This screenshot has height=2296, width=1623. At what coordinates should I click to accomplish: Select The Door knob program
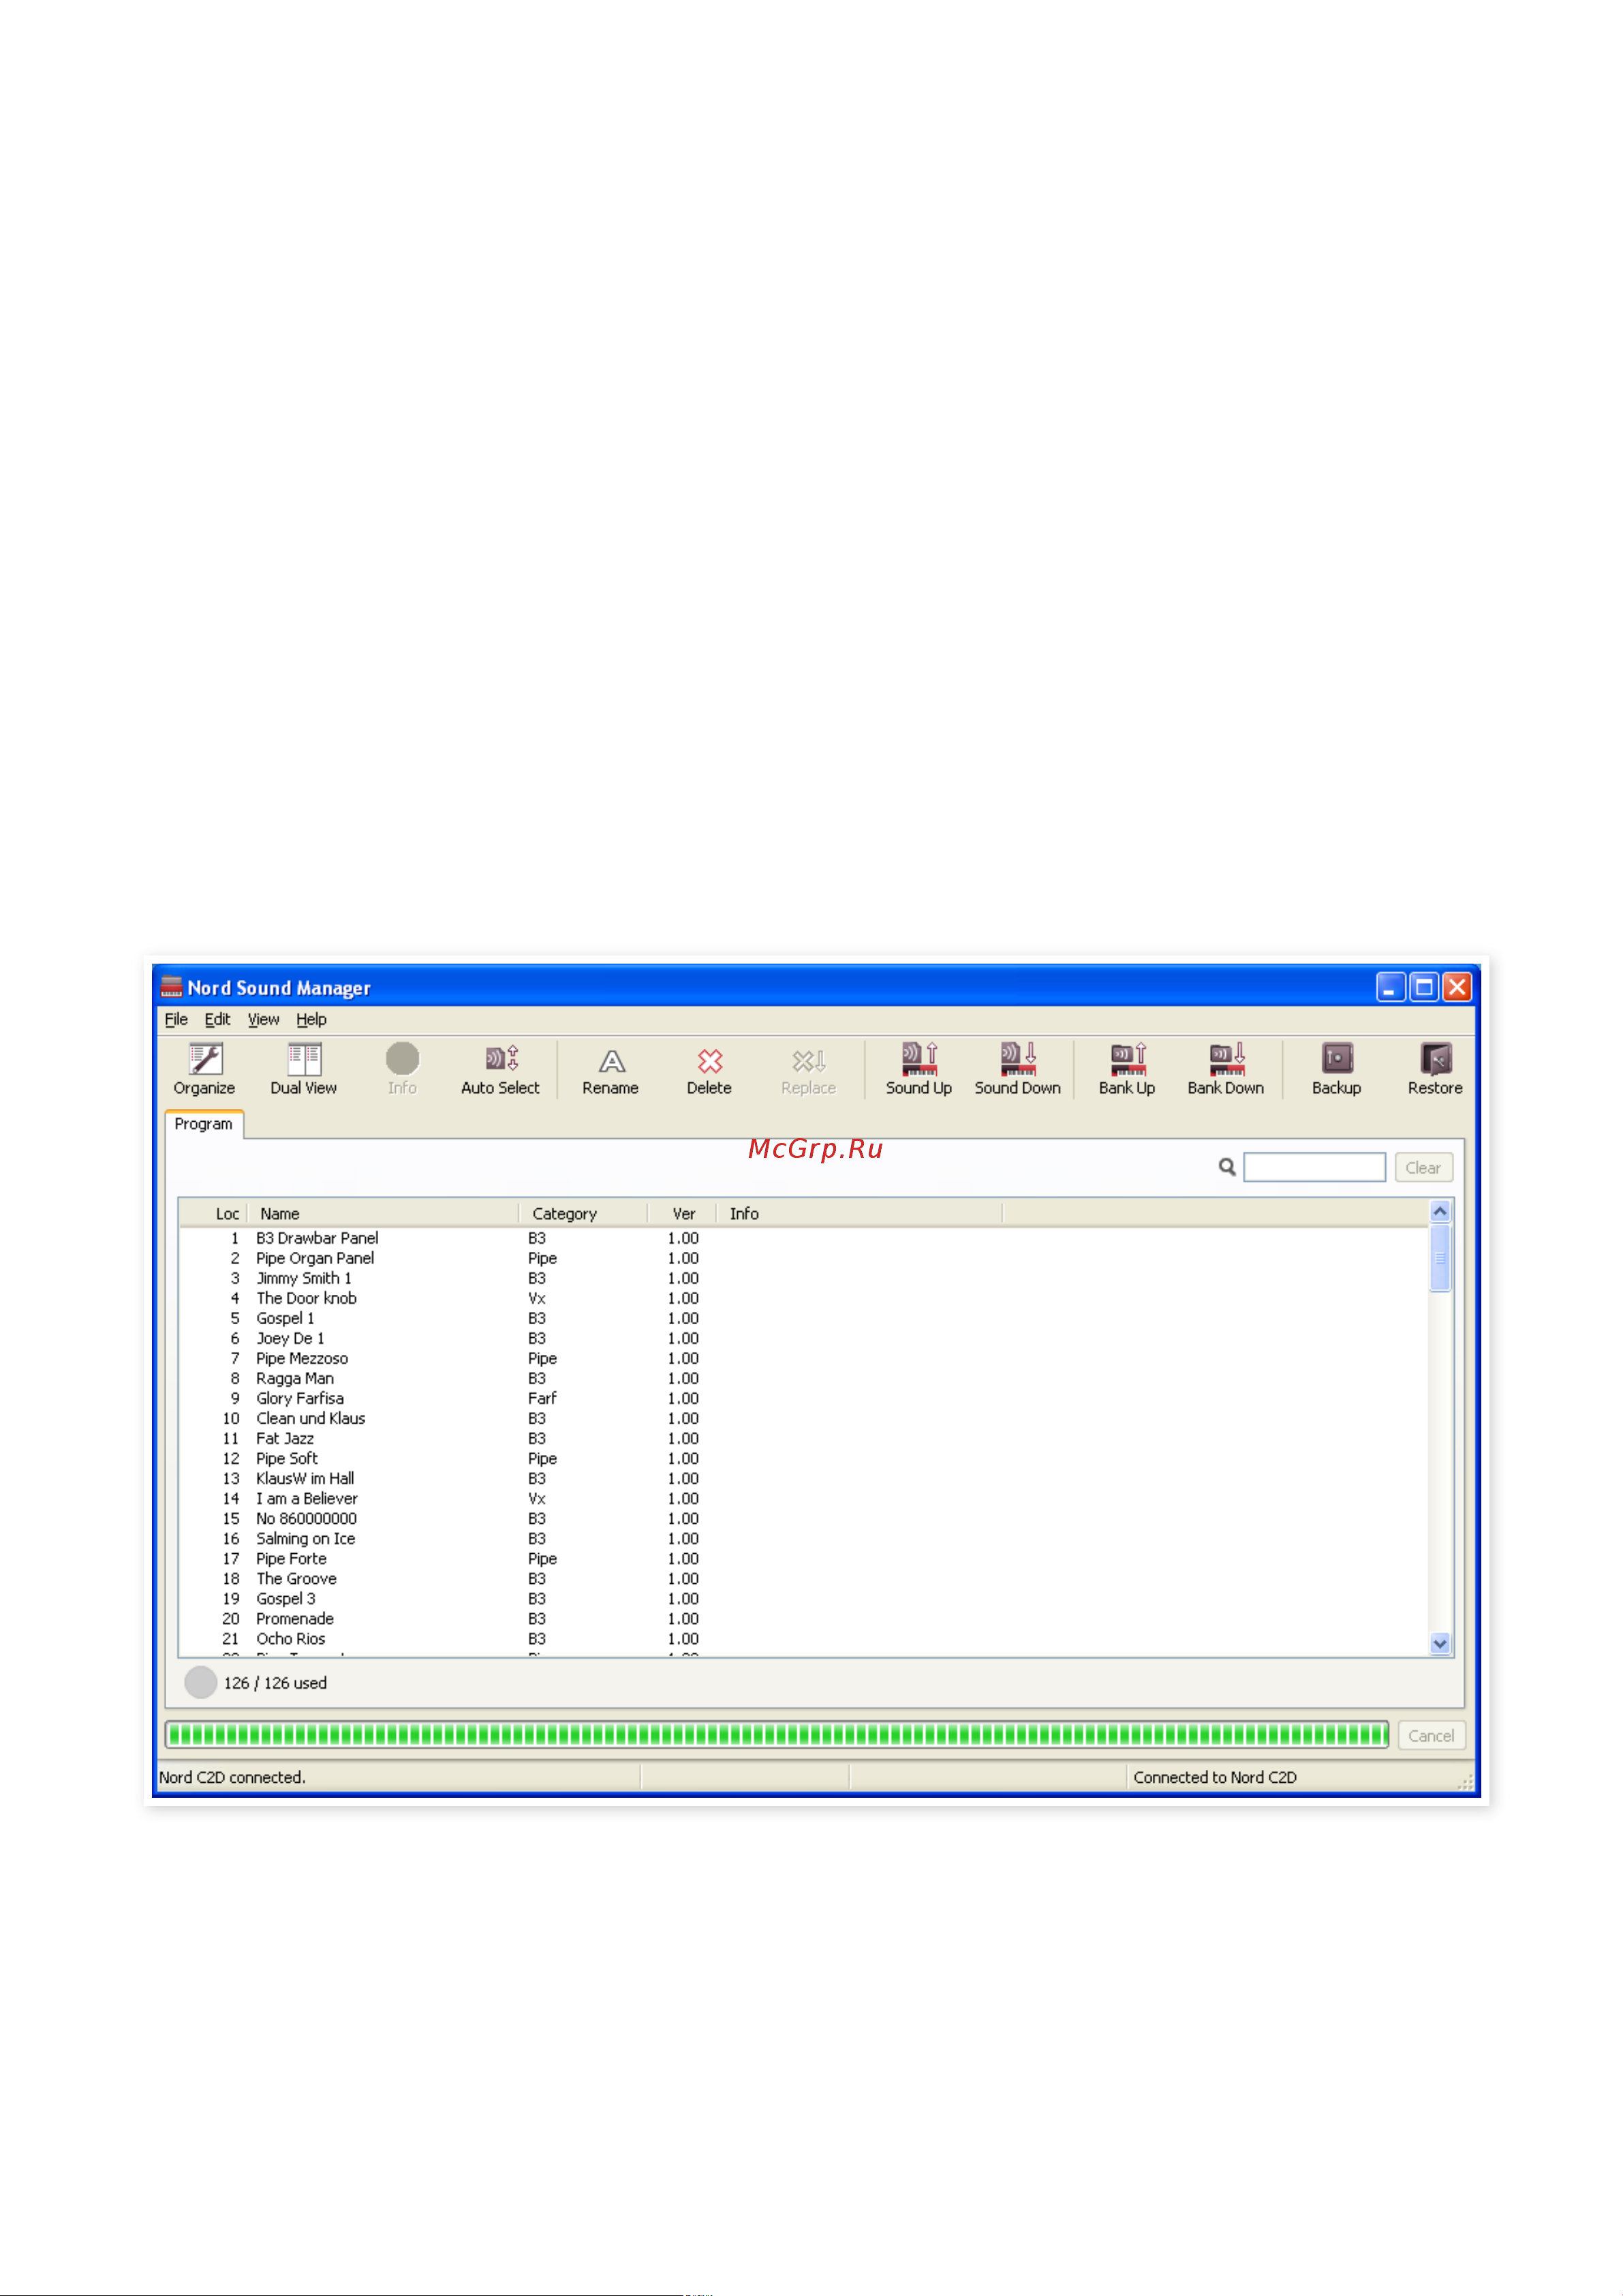click(804, 1298)
